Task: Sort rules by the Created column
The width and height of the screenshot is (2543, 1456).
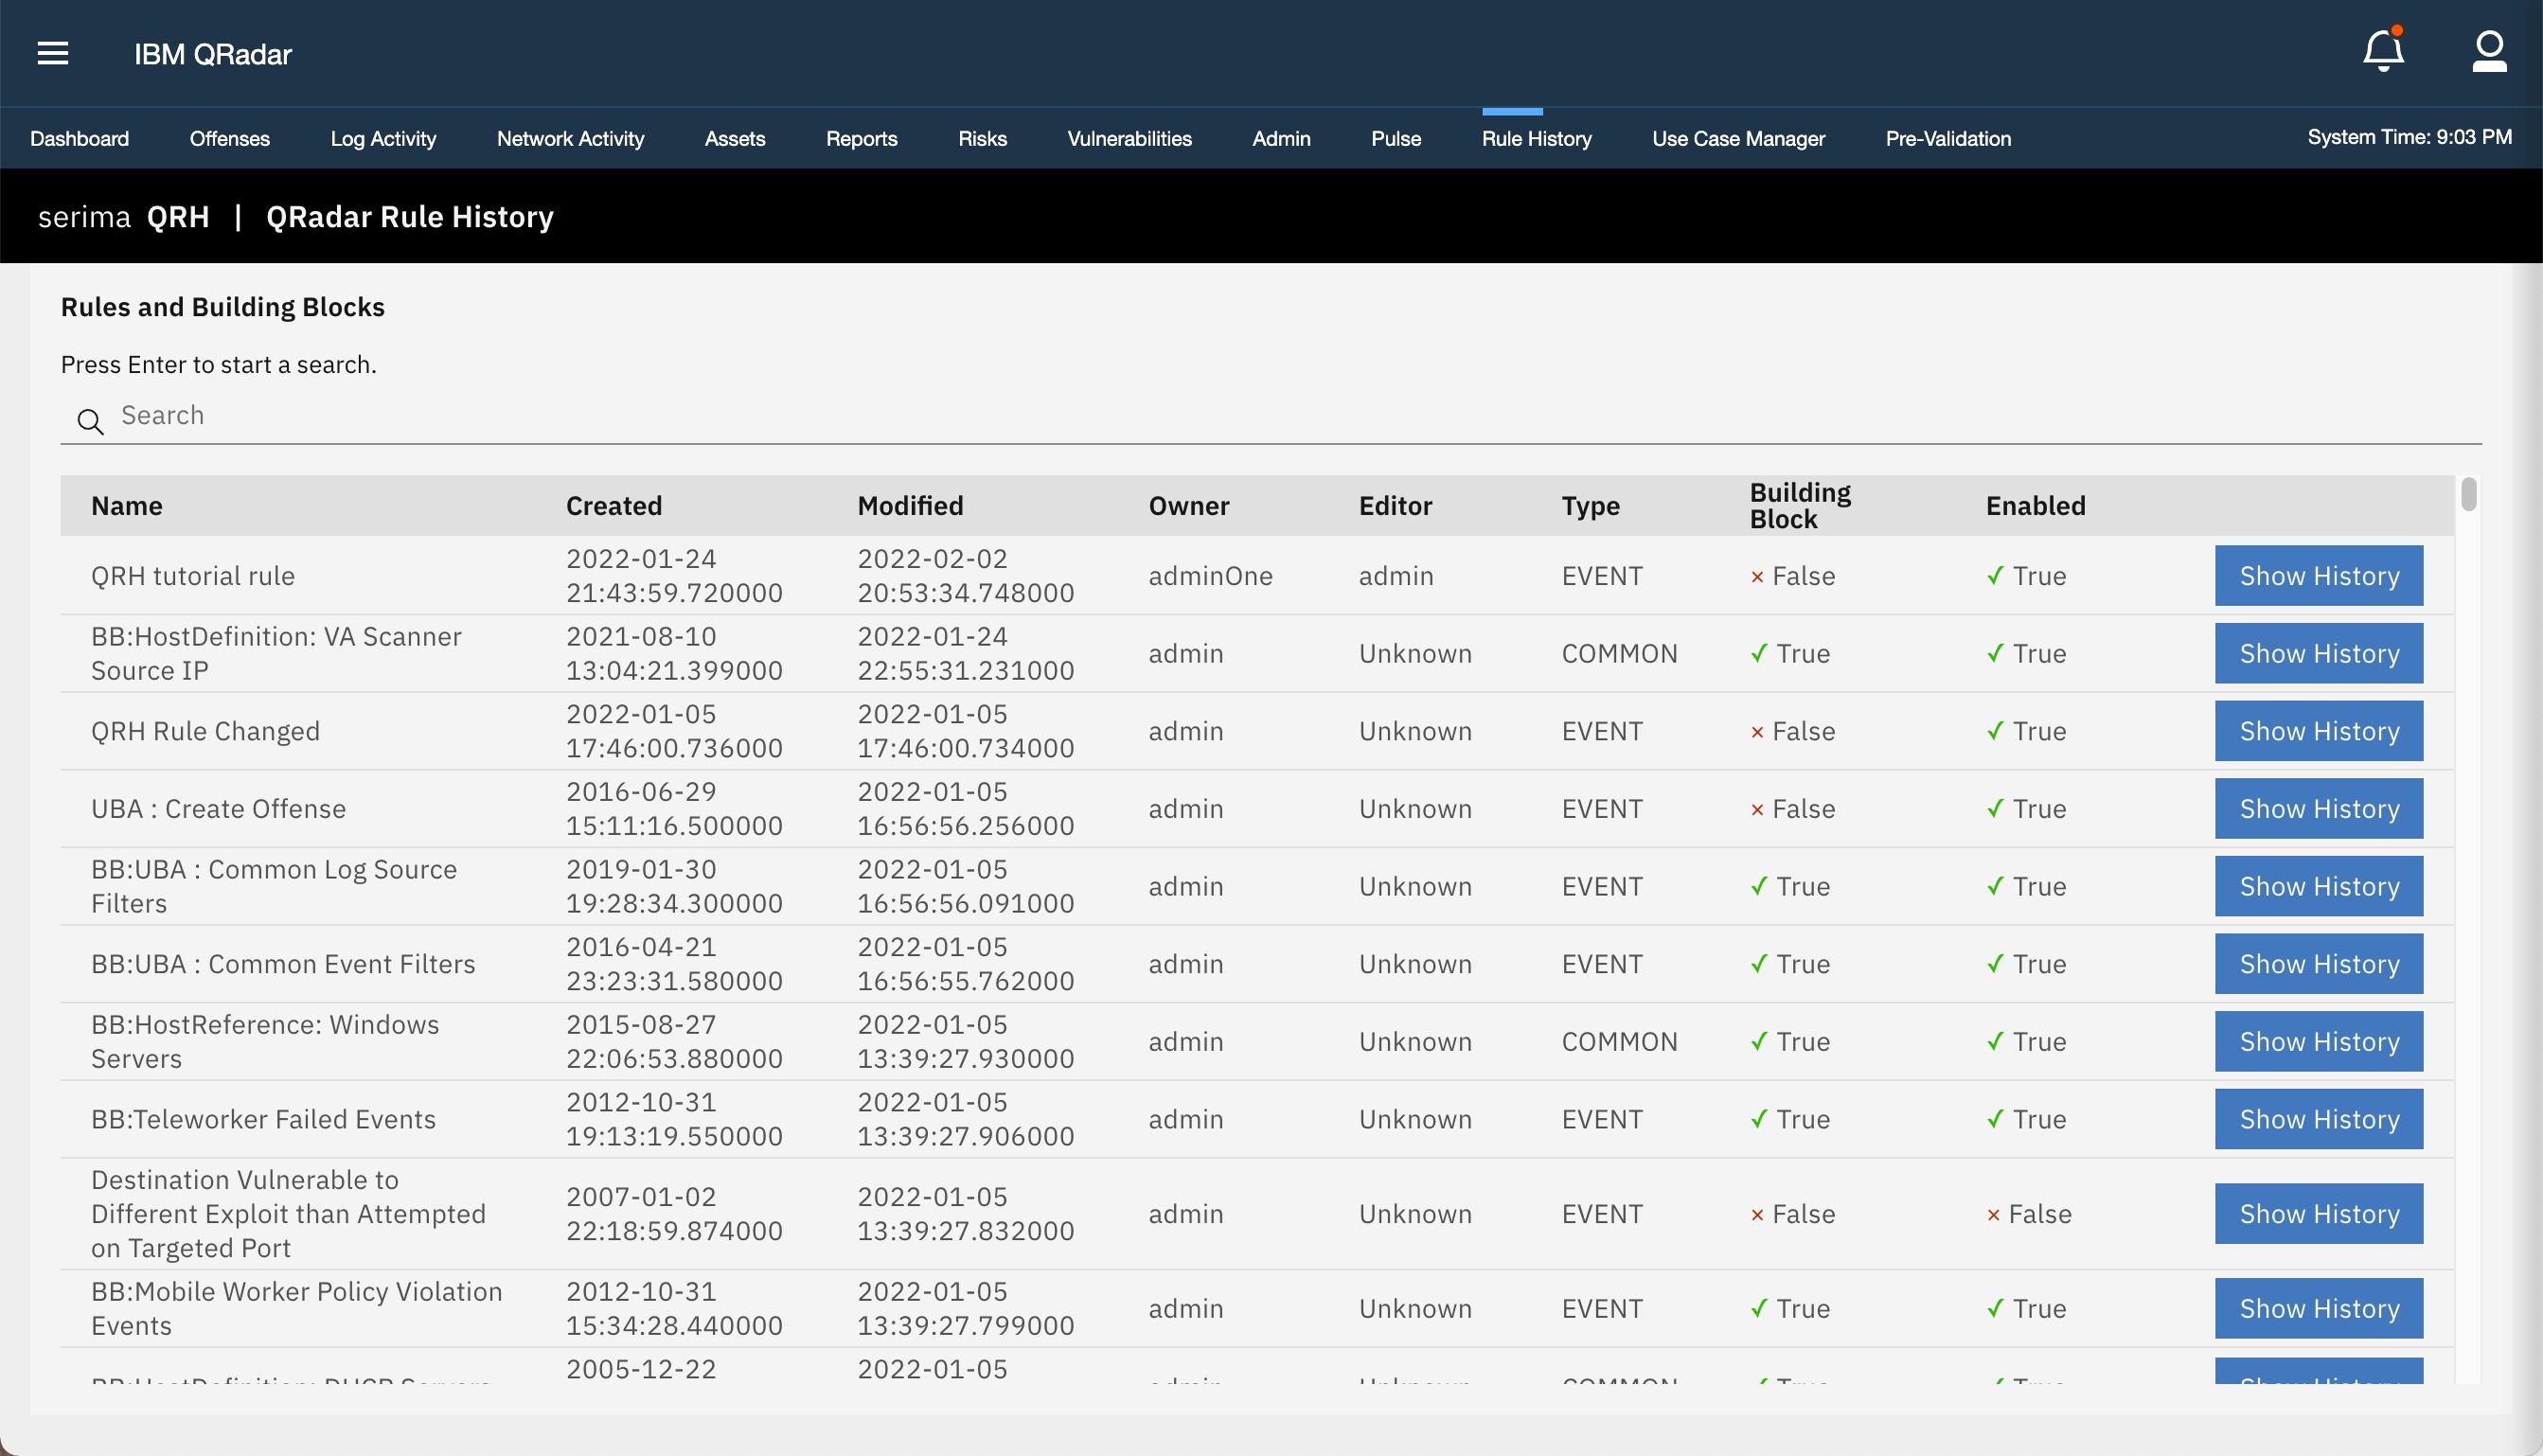Action: point(614,505)
